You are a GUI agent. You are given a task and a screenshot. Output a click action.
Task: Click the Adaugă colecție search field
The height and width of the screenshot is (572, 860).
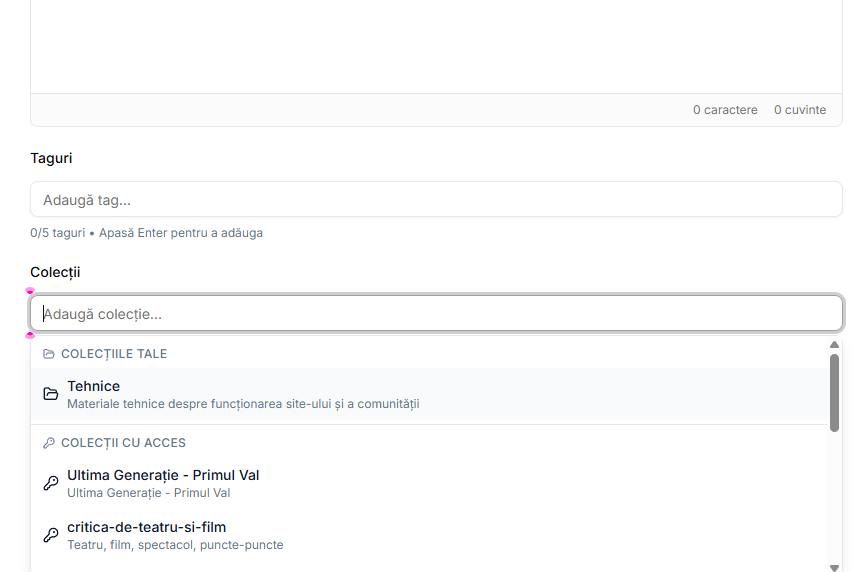coord(436,314)
